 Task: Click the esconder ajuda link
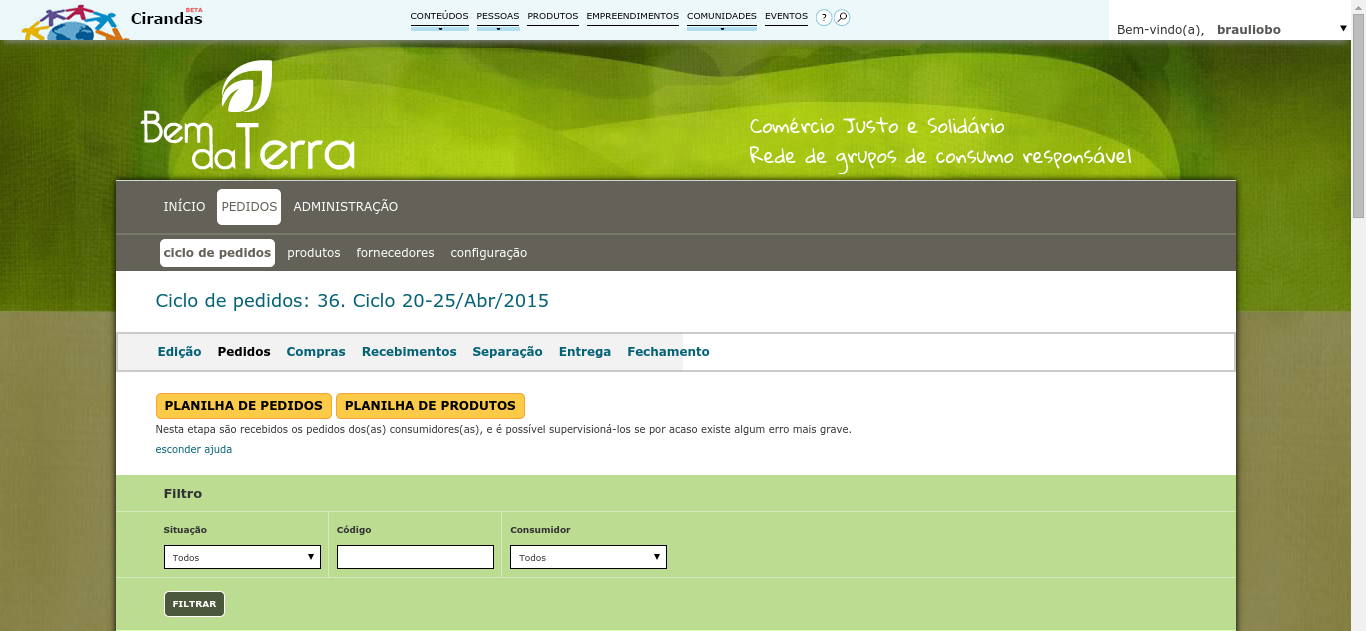[194, 450]
